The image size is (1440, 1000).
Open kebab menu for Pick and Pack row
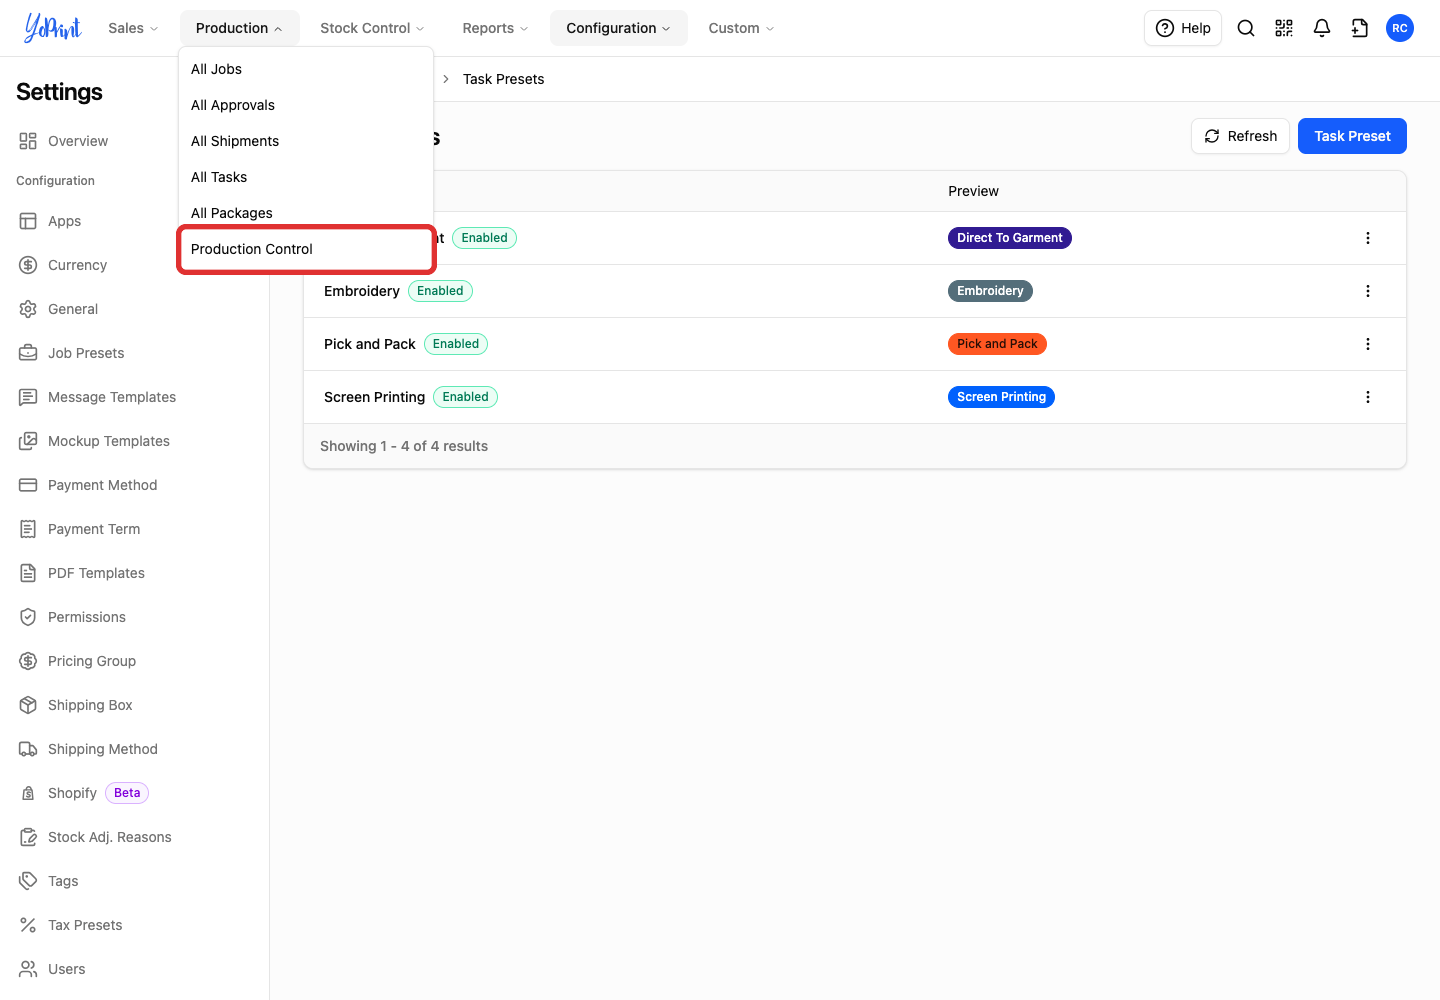(1368, 344)
